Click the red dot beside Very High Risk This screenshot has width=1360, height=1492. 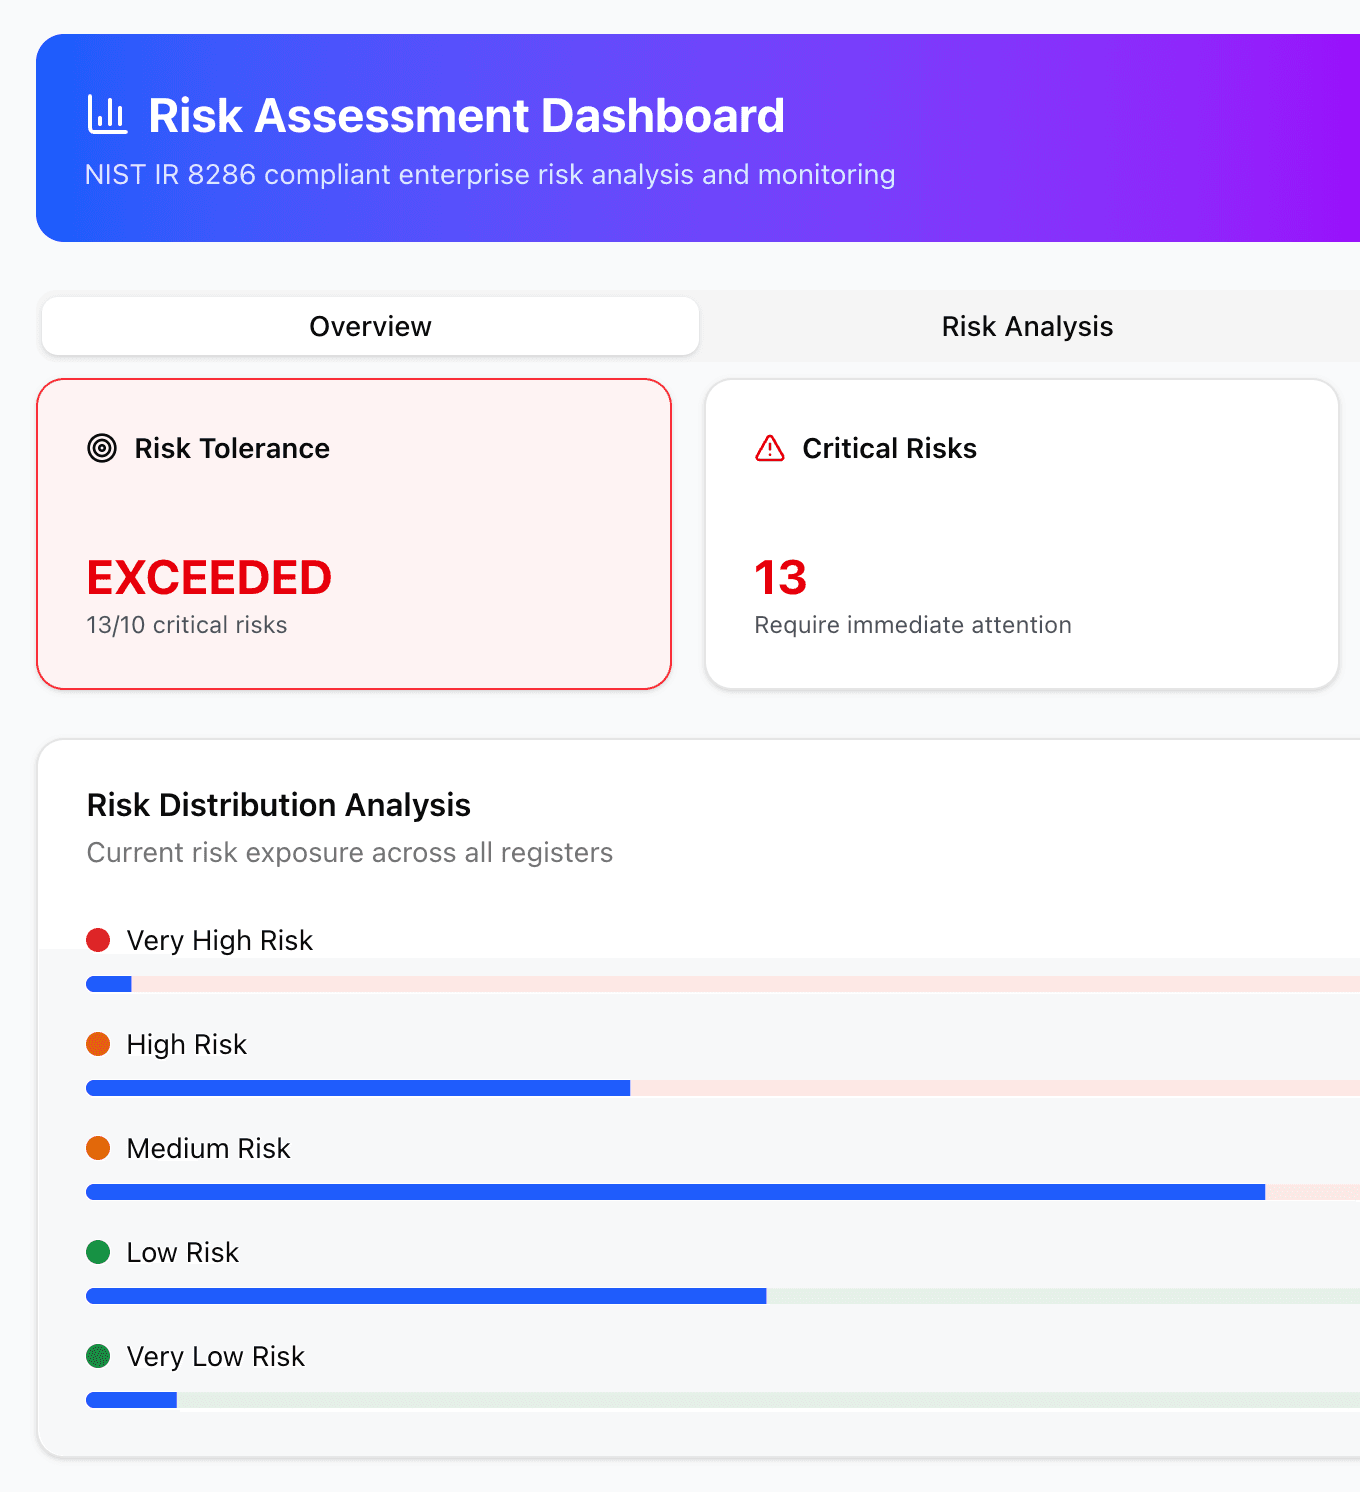pyautogui.click(x=98, y=940)
